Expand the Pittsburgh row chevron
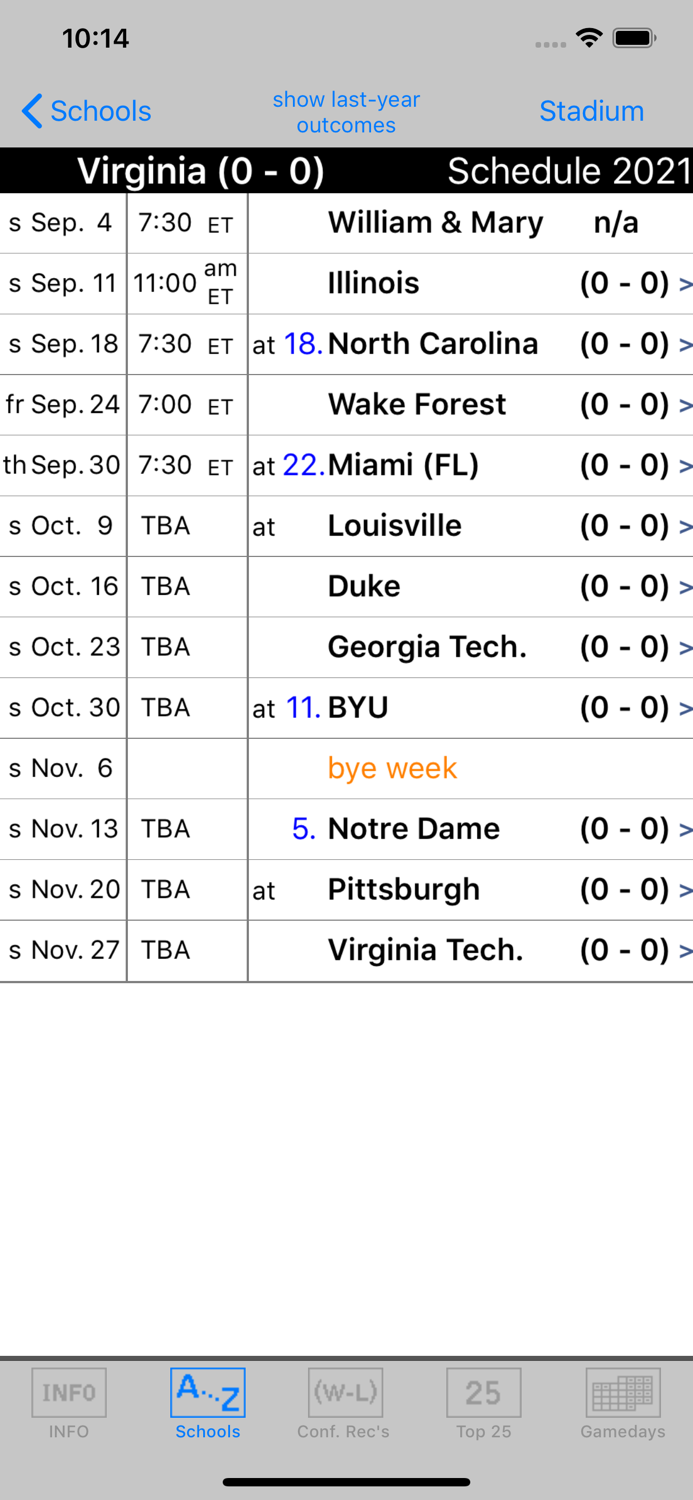 (686, 890)
